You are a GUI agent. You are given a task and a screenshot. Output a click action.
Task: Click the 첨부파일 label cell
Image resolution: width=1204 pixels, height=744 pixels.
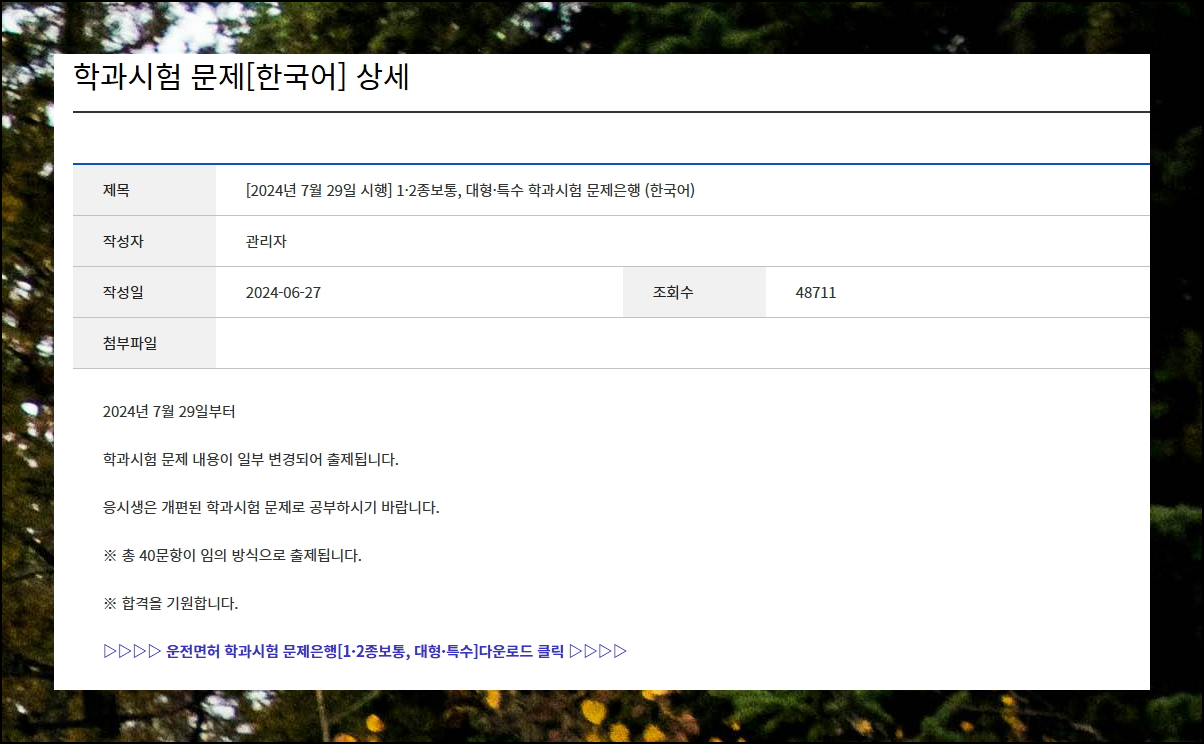(144, 343)
